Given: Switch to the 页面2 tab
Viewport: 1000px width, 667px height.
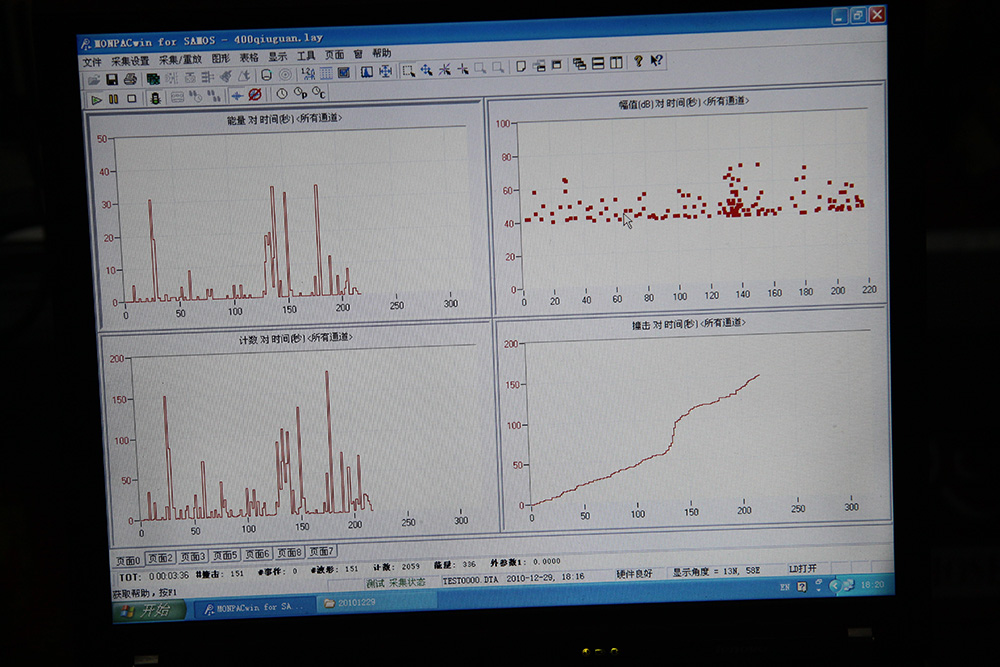Looking at the screenshot, I should 160,558.
